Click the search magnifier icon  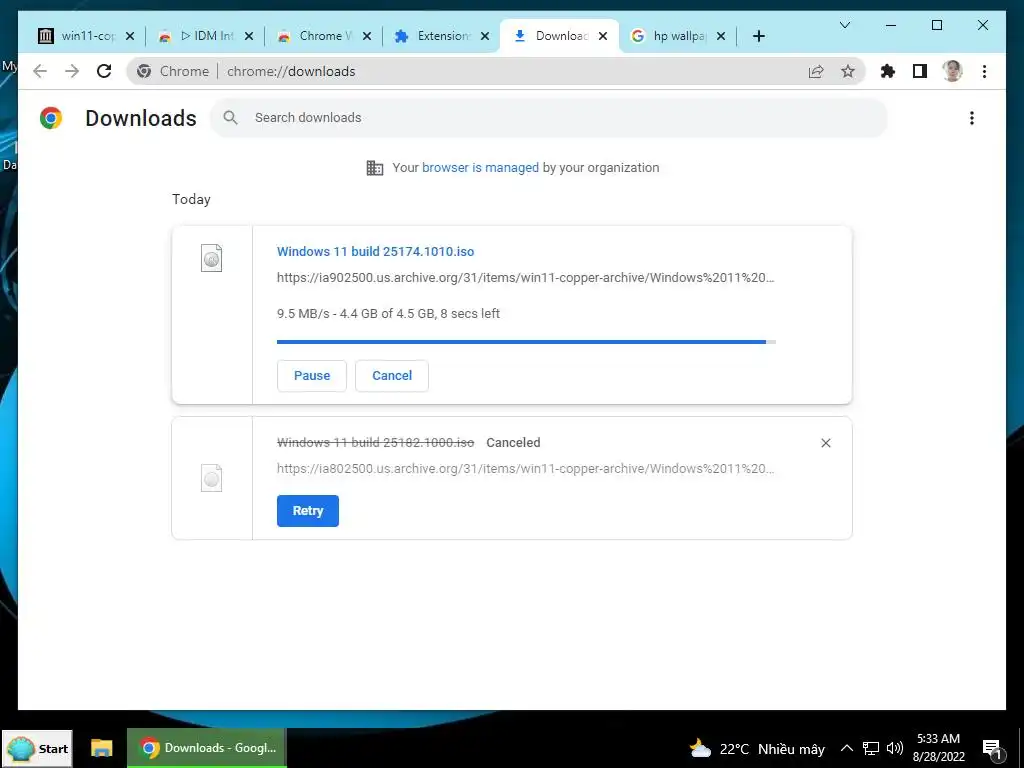click(x=230, y=118)
